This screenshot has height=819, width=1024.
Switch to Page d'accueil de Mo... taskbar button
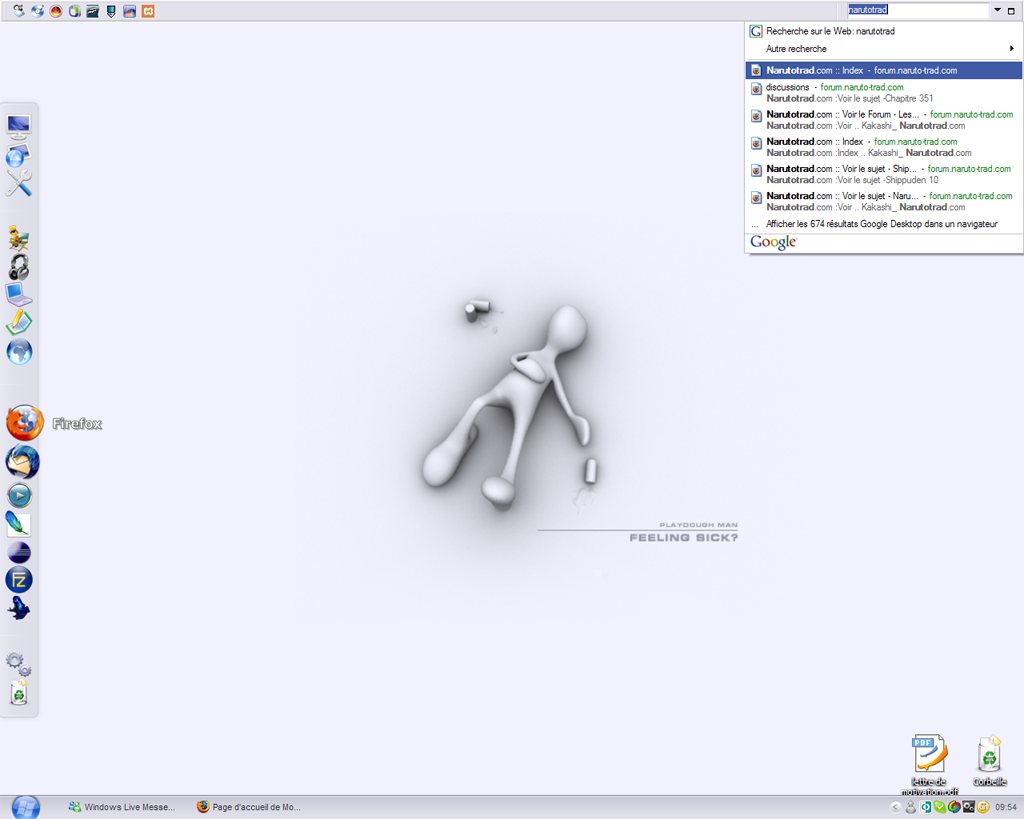coord(249,807)
